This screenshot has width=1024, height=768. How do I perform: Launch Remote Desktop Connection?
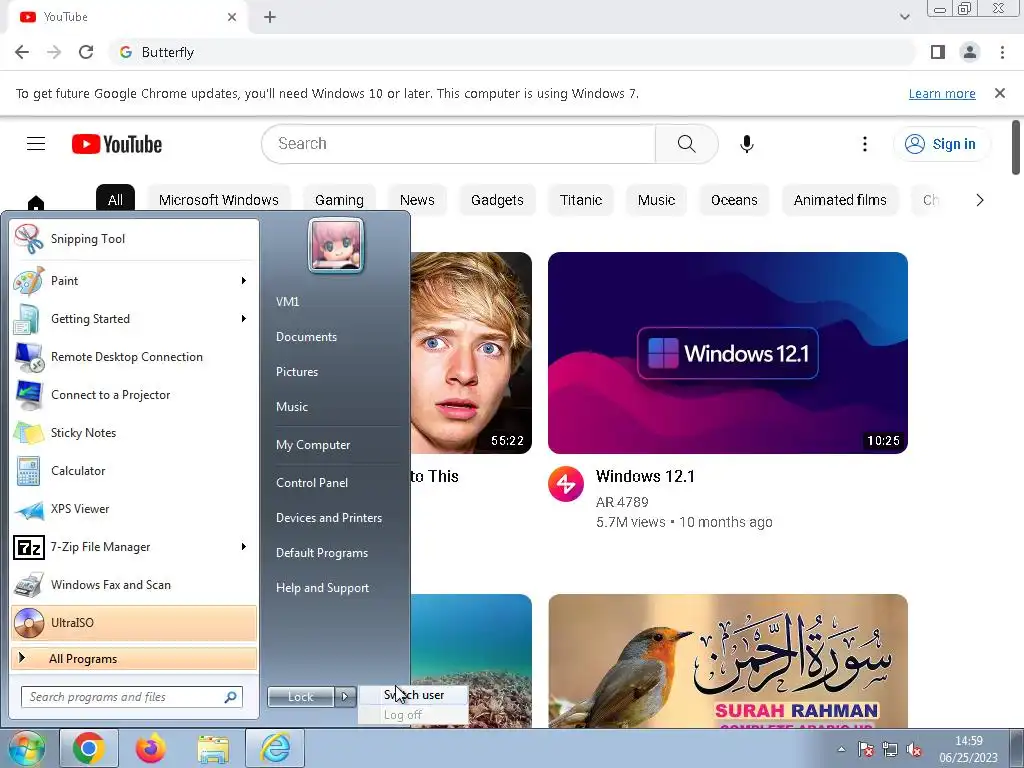pyautogui.click(x=134, y=357)
